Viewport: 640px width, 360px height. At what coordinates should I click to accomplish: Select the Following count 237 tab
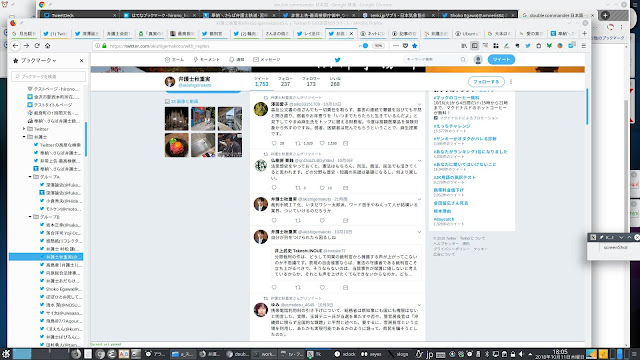tap(285, 82)
